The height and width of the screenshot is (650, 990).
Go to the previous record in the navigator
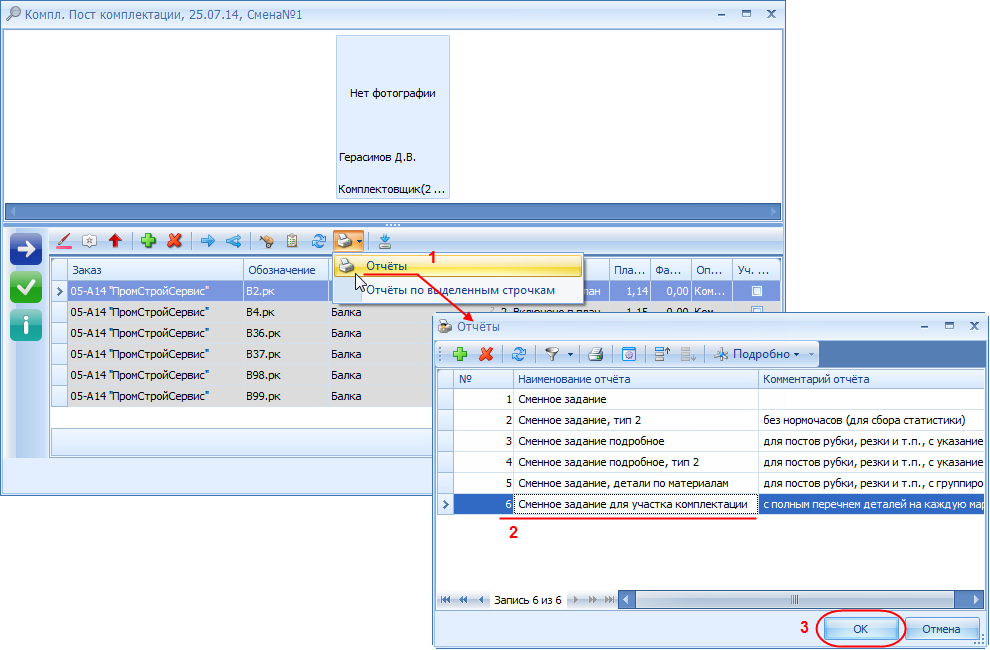tap(482, 599)
